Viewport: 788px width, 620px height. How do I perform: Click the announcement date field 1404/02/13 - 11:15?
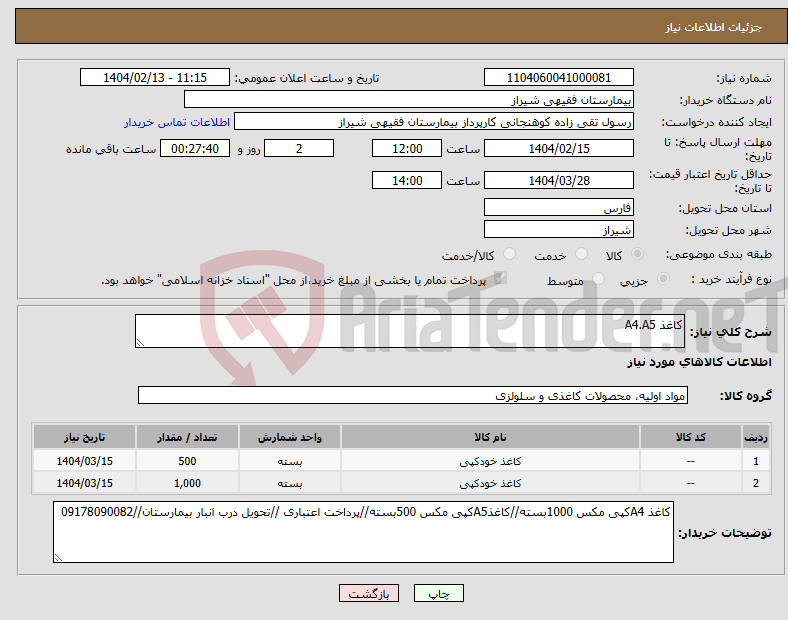[155, 77]
